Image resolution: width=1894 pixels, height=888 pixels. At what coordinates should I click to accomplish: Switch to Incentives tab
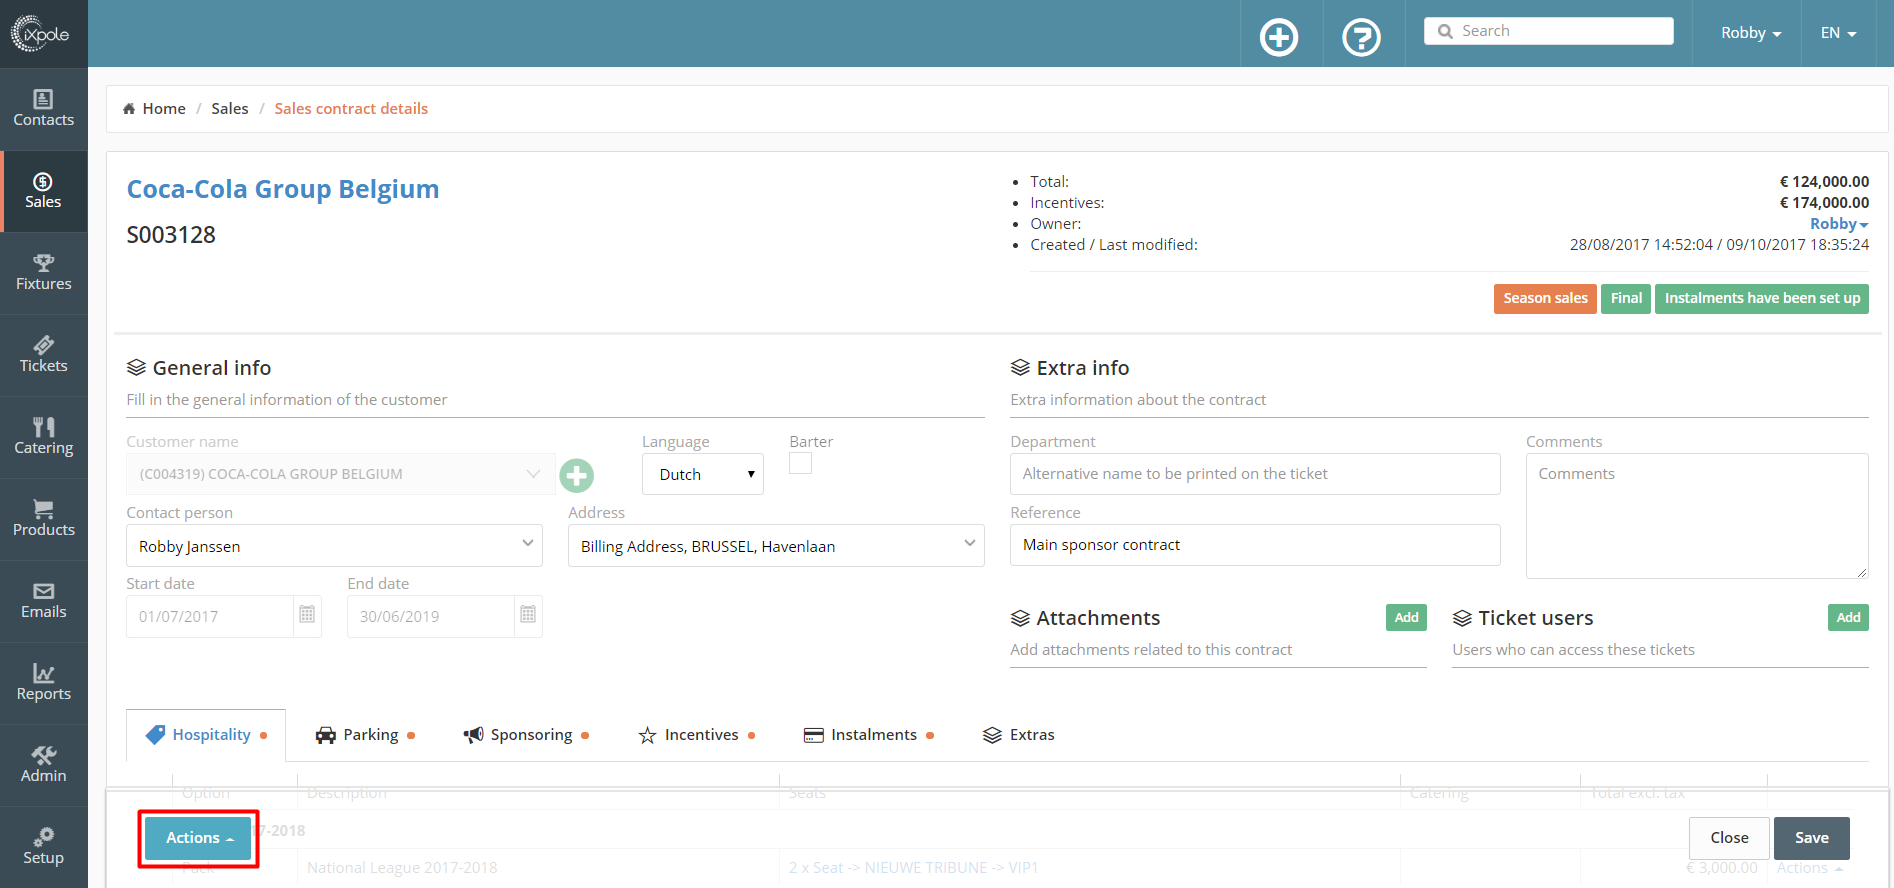click(696, 735)
